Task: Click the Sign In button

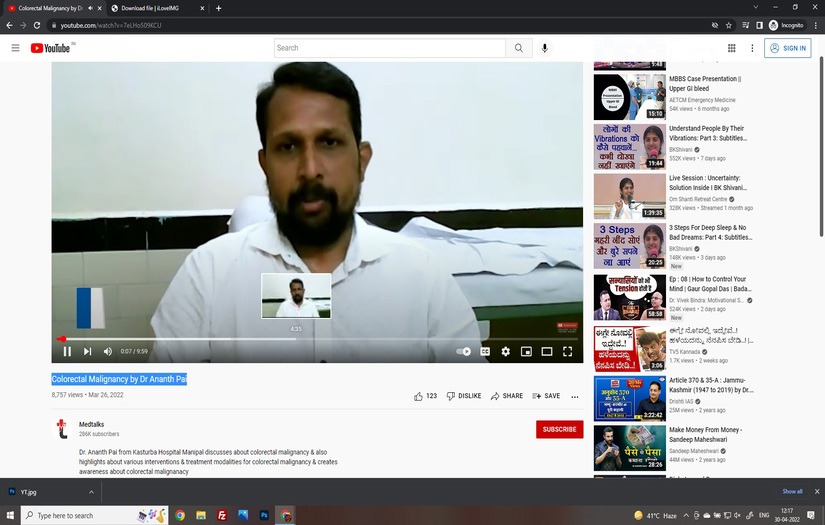Action: 788,48
